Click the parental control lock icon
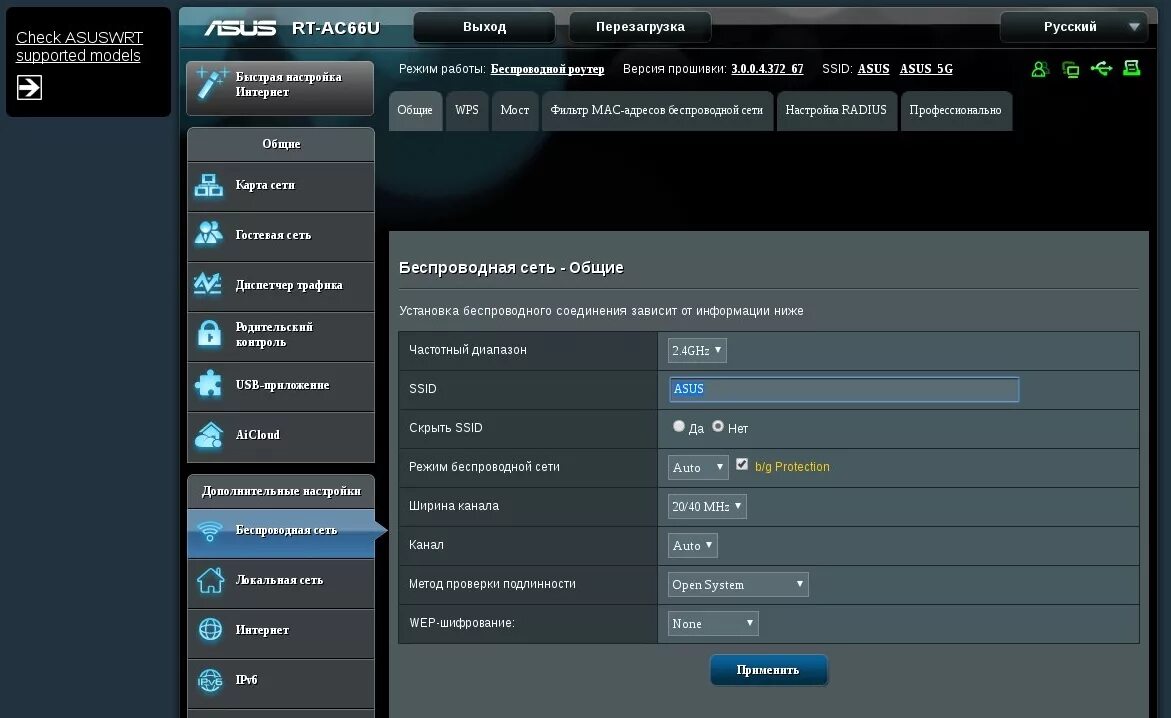 (x=209, y=334)
